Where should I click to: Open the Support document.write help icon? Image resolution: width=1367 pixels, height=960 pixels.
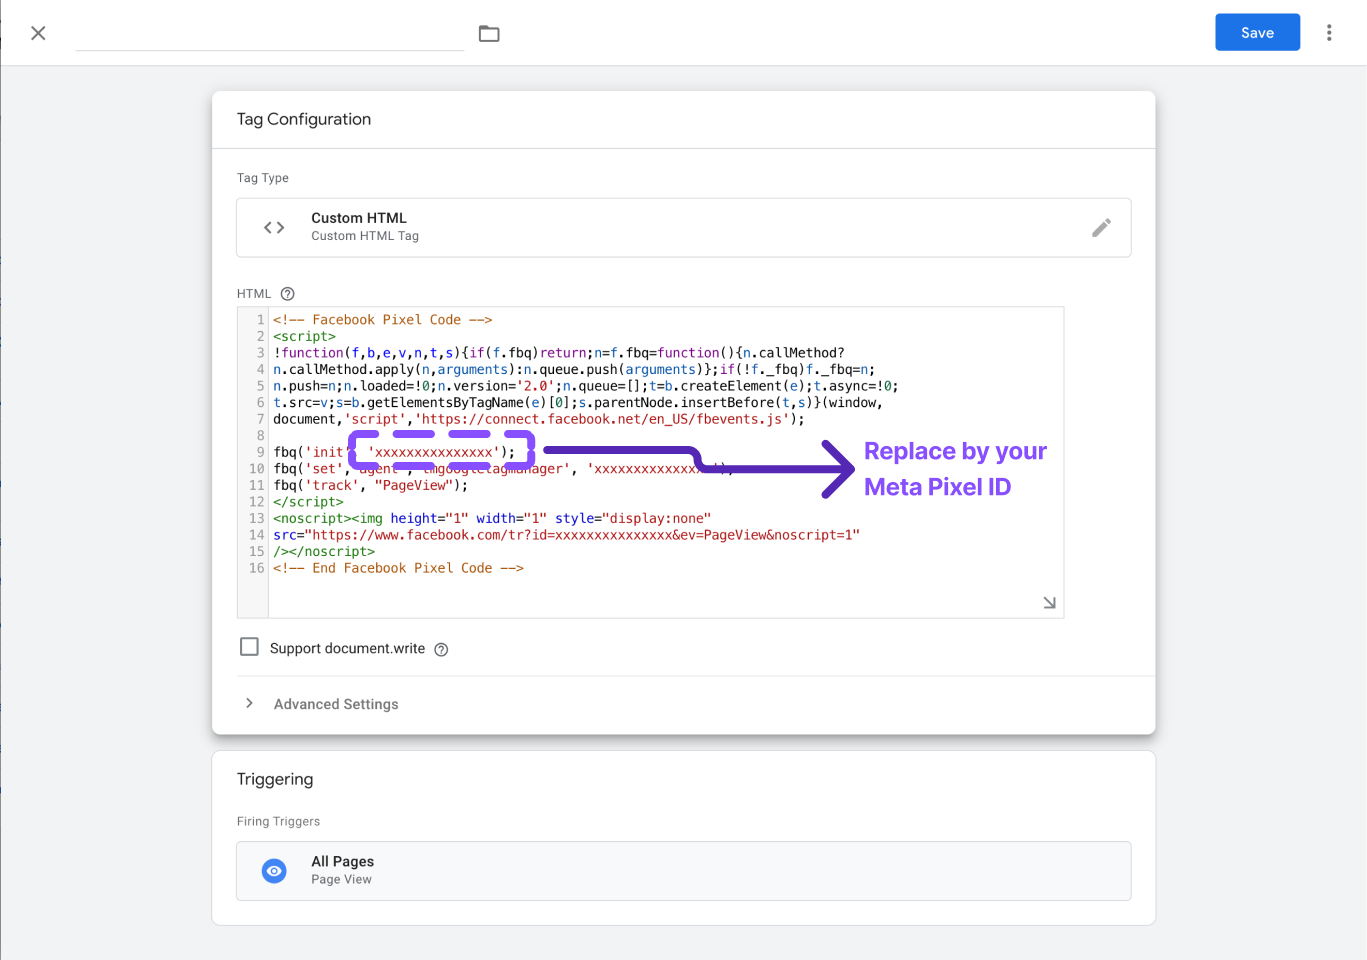tap(441, 650)
